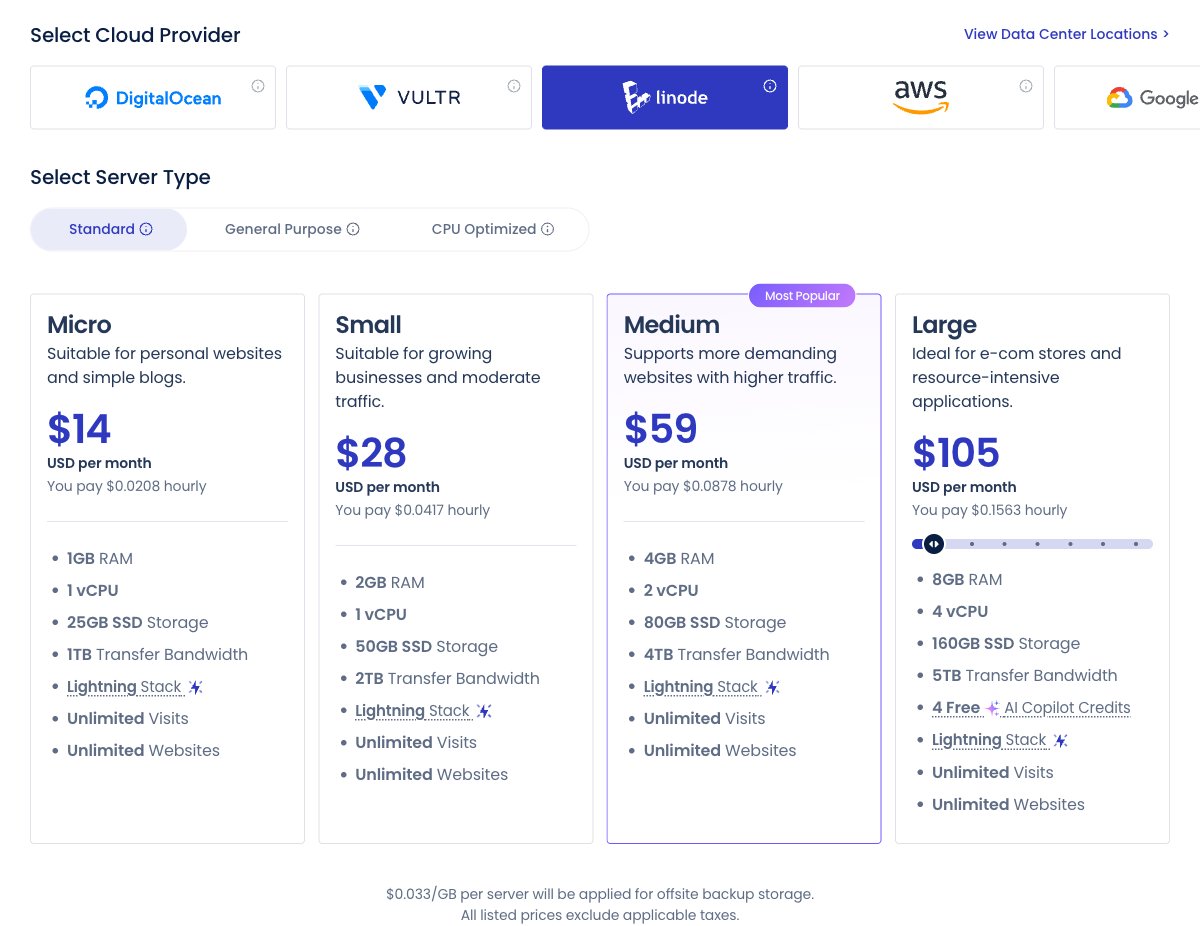The height and width of the screenshot is (926, 1200).
Task: Click '80GB SSD Storage' in Medium plan
Action: pyautogui.click(x=715, y=622)
